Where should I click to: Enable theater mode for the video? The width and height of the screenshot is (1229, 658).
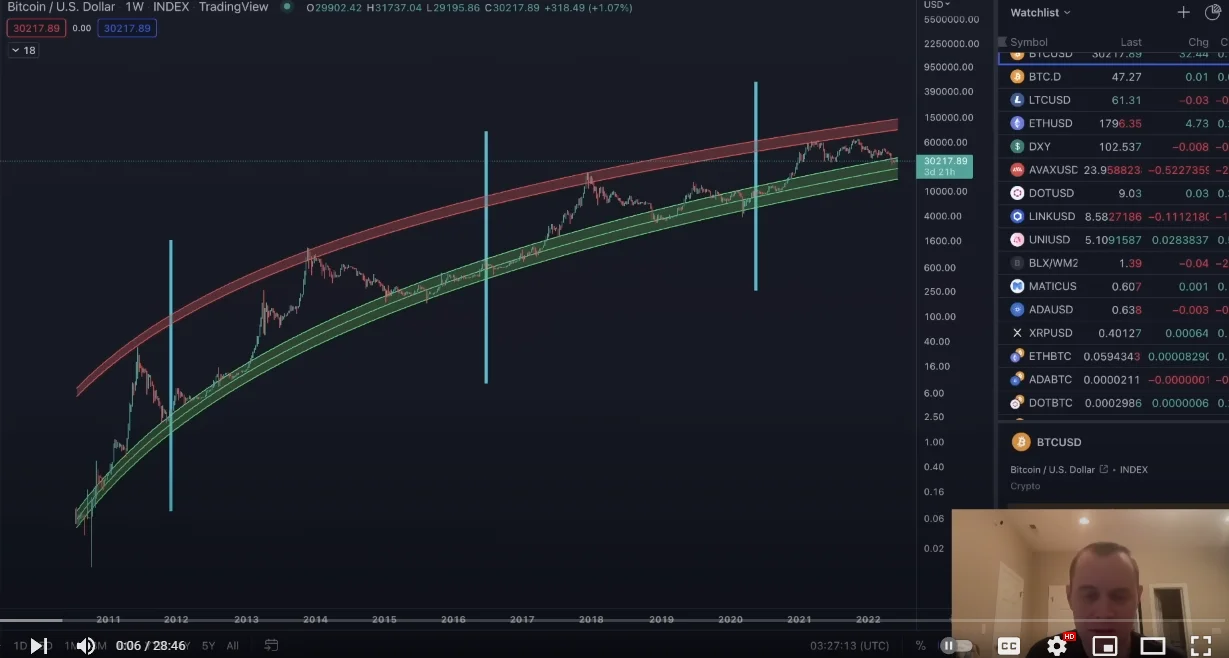(1153, 646)
